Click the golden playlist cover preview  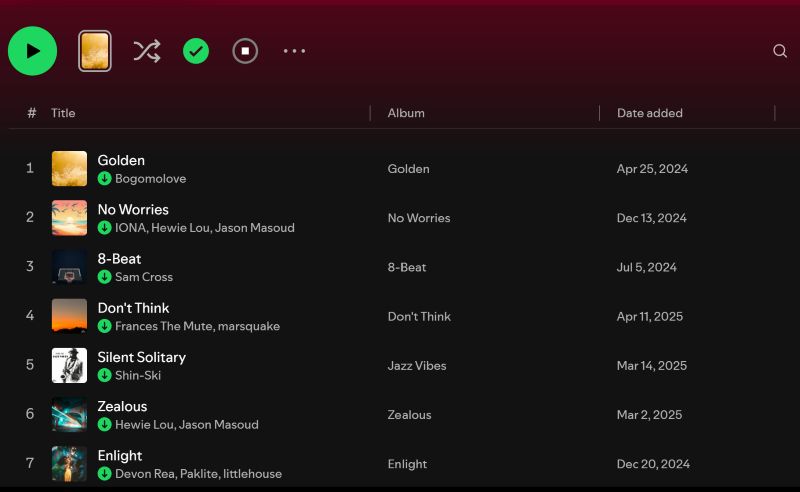[x=95, y=51]
